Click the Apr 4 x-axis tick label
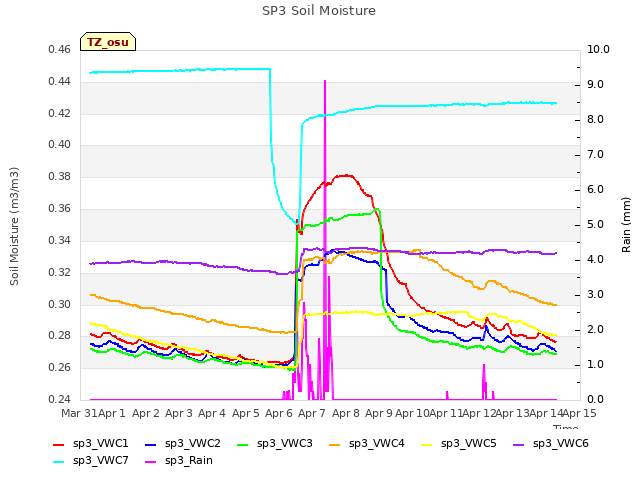 (x=212, y=413)
